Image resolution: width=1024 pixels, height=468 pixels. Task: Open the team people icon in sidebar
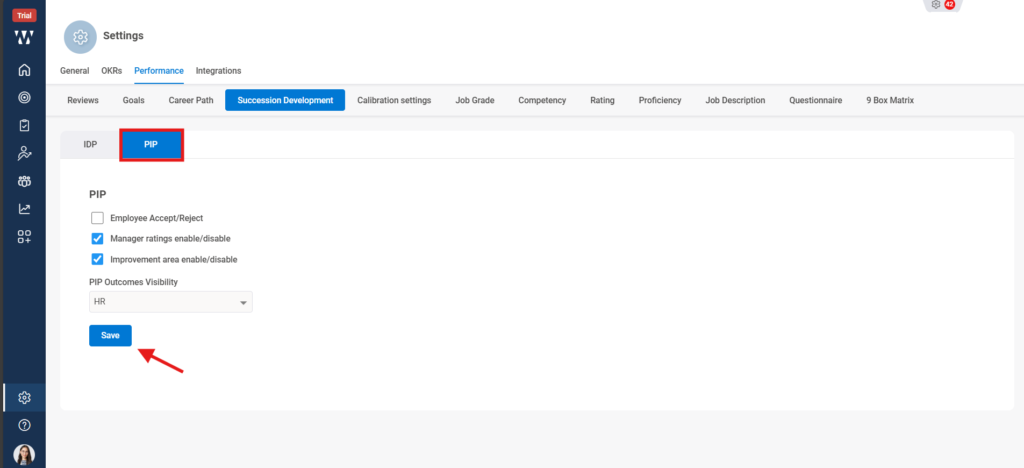click(x=24, y=181)
